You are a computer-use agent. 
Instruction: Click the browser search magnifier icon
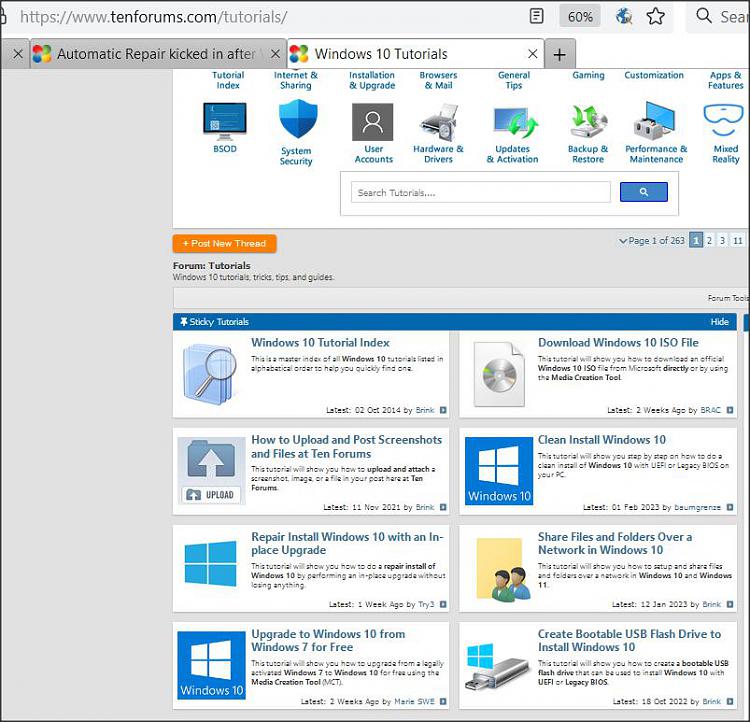click(x=704, y=15)
